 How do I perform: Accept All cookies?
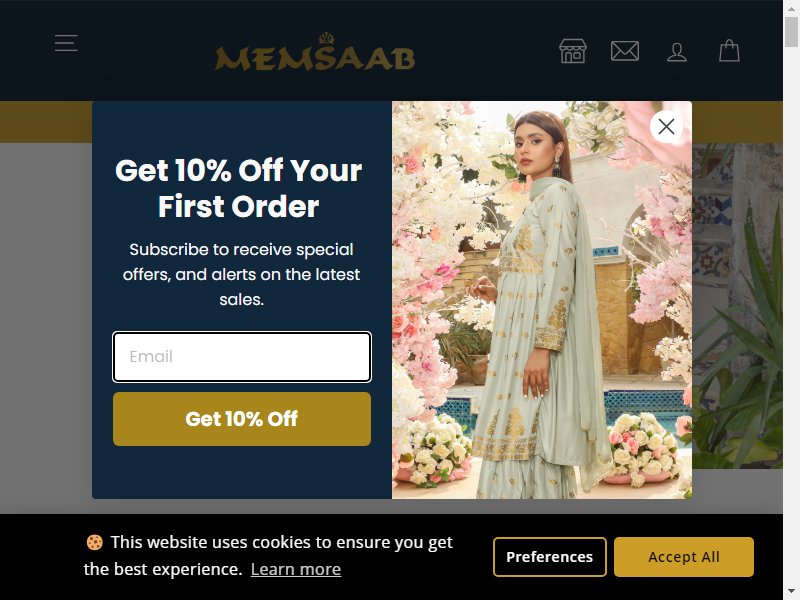(x=684, y=557)
